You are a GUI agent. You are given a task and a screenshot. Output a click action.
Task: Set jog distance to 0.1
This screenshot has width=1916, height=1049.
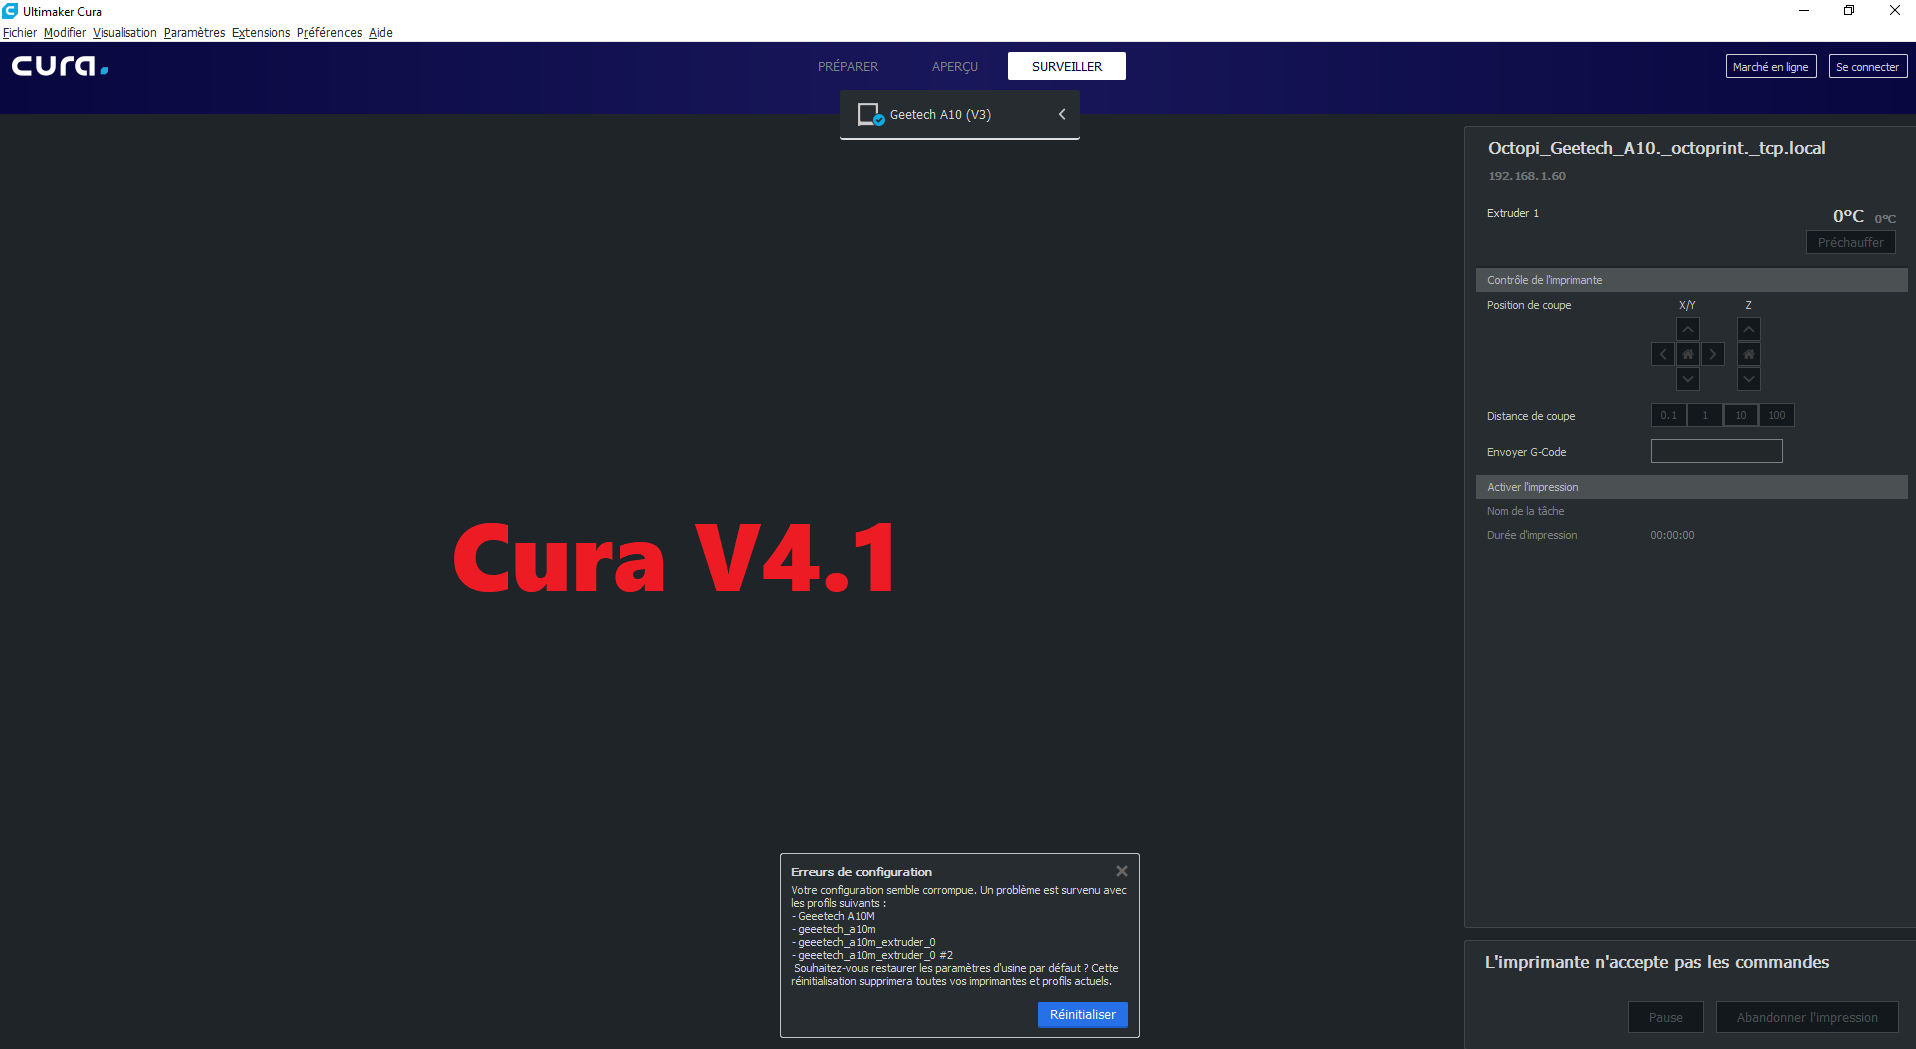[x=1669, y=415]
